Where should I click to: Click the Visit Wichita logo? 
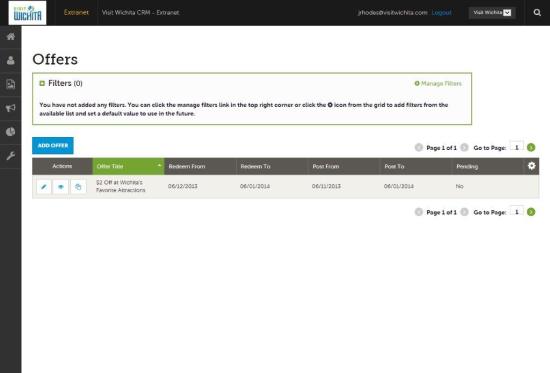pyautogui.click(x=27, y=13)
